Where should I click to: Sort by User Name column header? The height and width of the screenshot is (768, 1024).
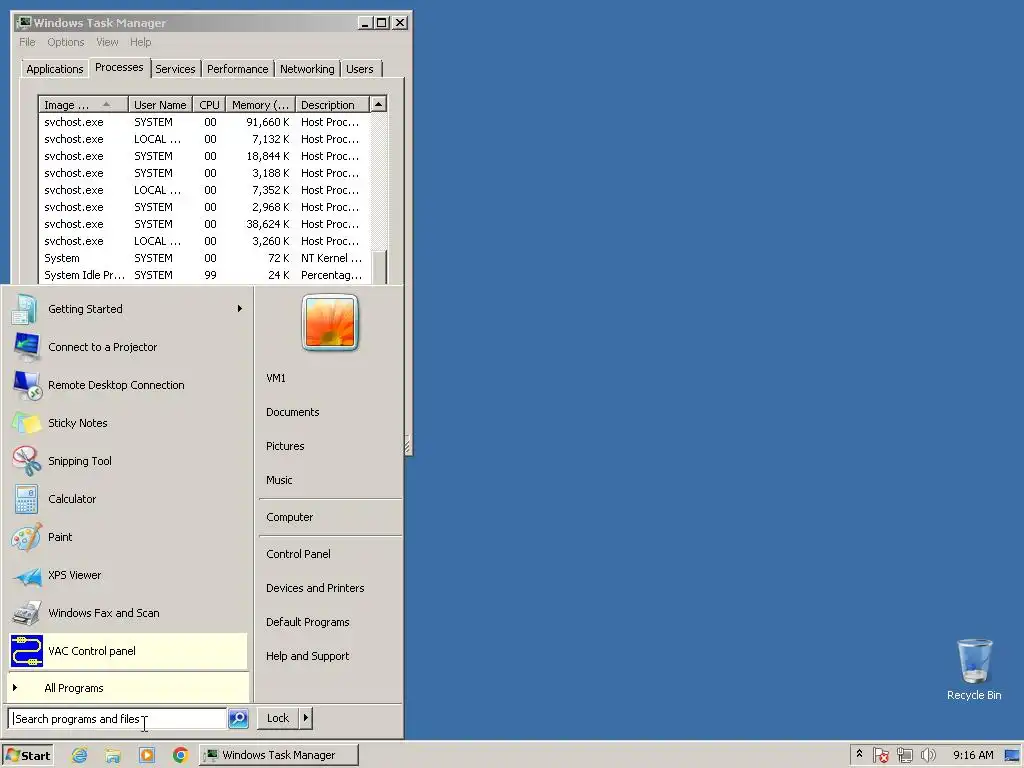[160, 104]
